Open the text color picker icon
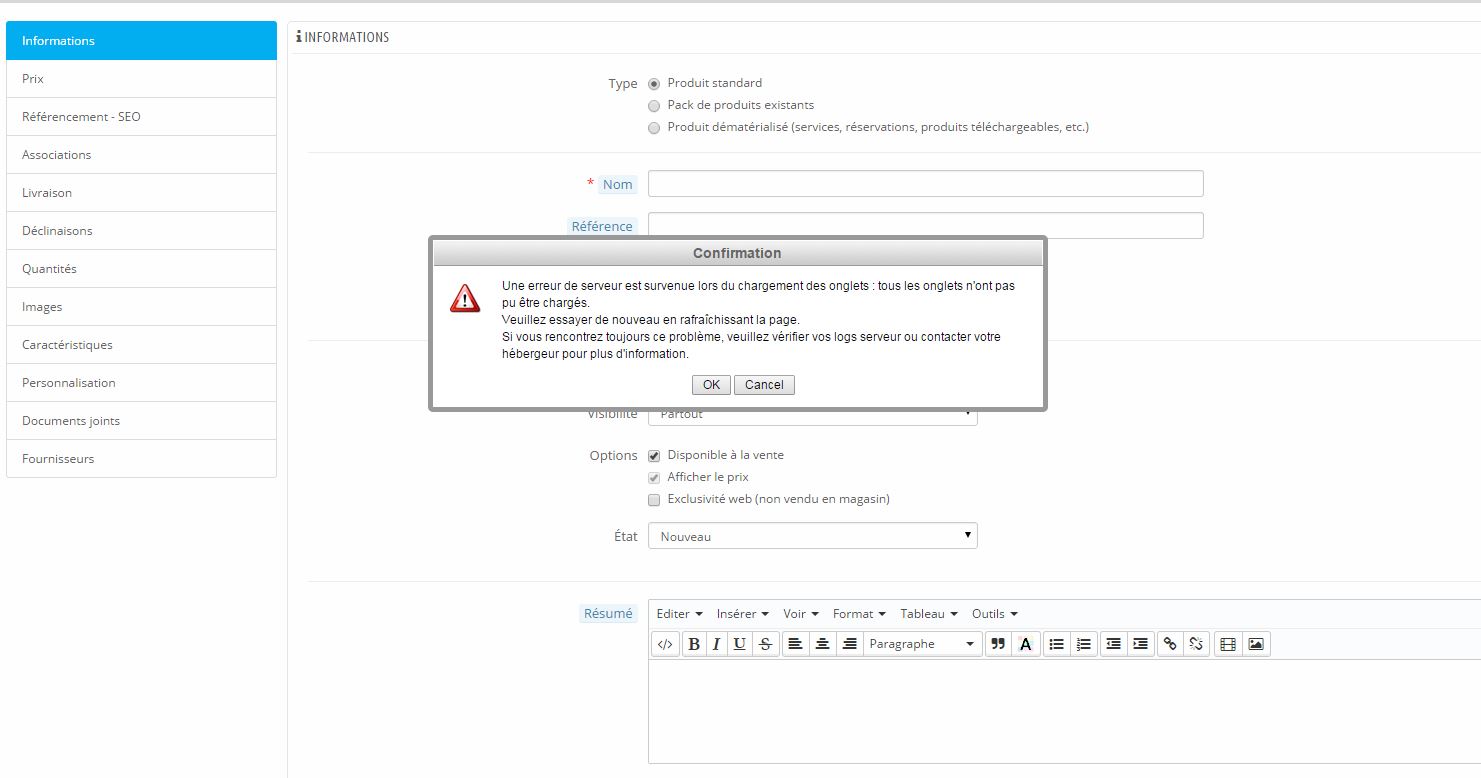1481x778 pixels. 1025,644
